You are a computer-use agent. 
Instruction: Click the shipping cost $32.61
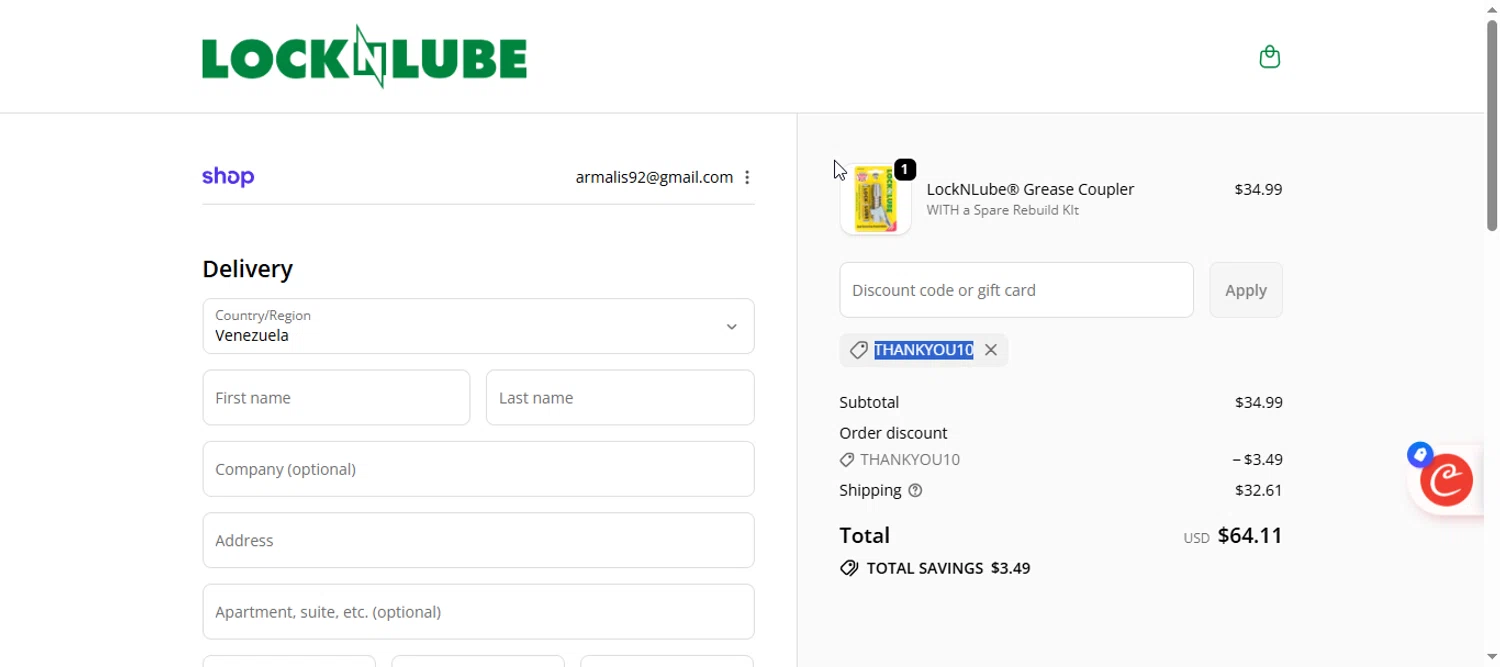click(1258, 490)
